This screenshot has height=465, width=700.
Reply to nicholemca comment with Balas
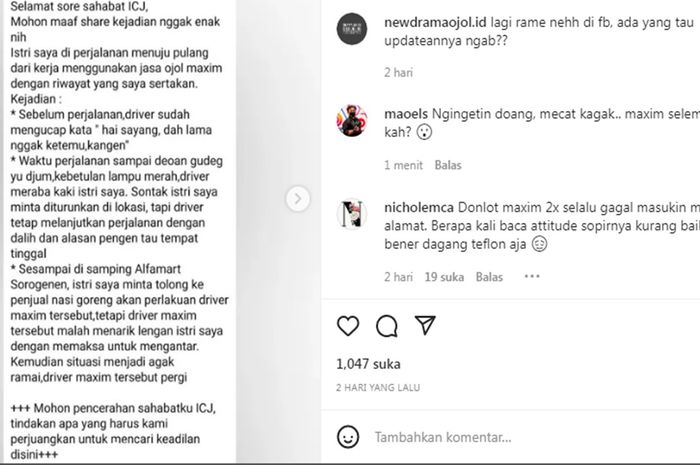[489, 277]
